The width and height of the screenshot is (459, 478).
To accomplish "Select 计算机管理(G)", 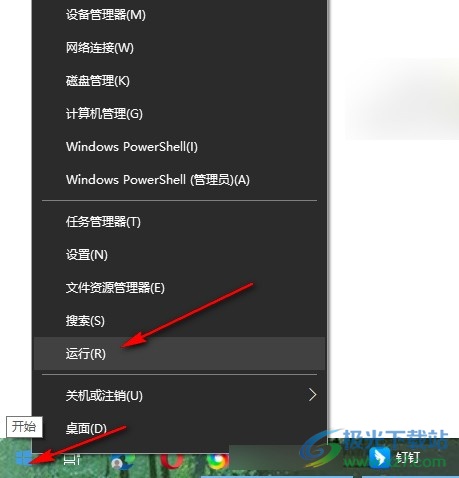I will tap(179, 114).
